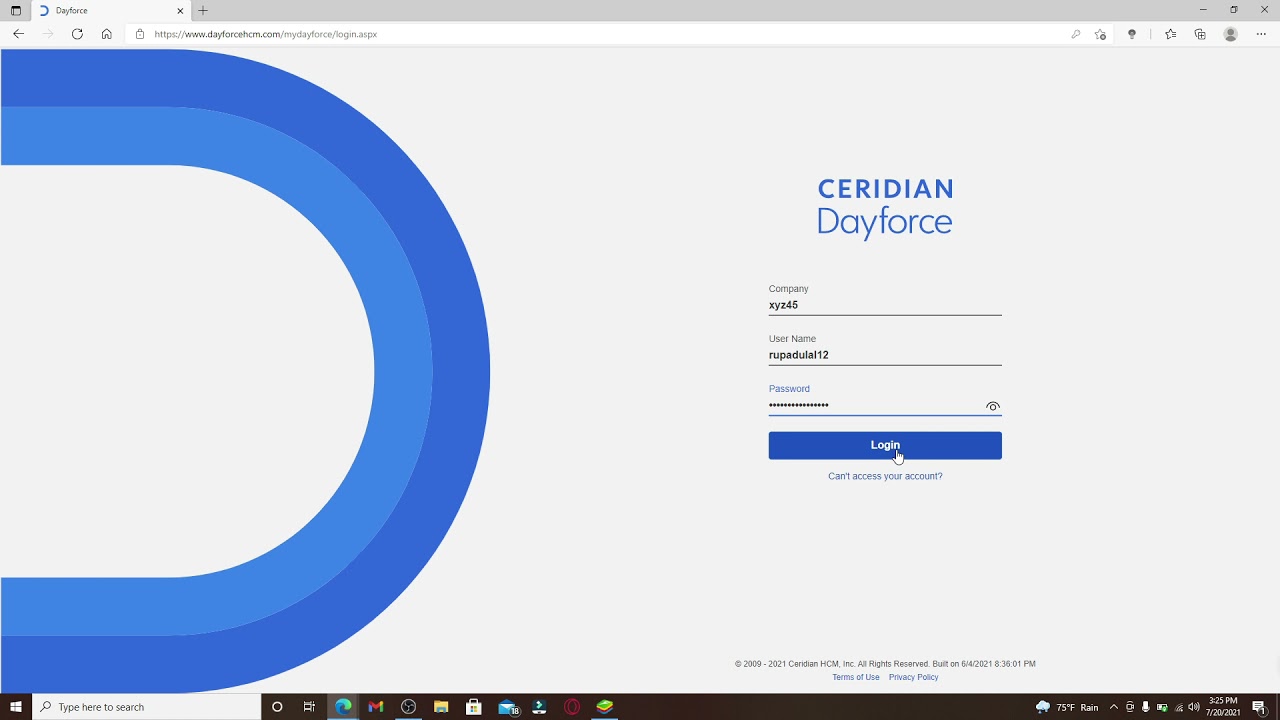
Task: Open Edge settings and more menu
Action: pyautogui.click(x=1261, y=34)
